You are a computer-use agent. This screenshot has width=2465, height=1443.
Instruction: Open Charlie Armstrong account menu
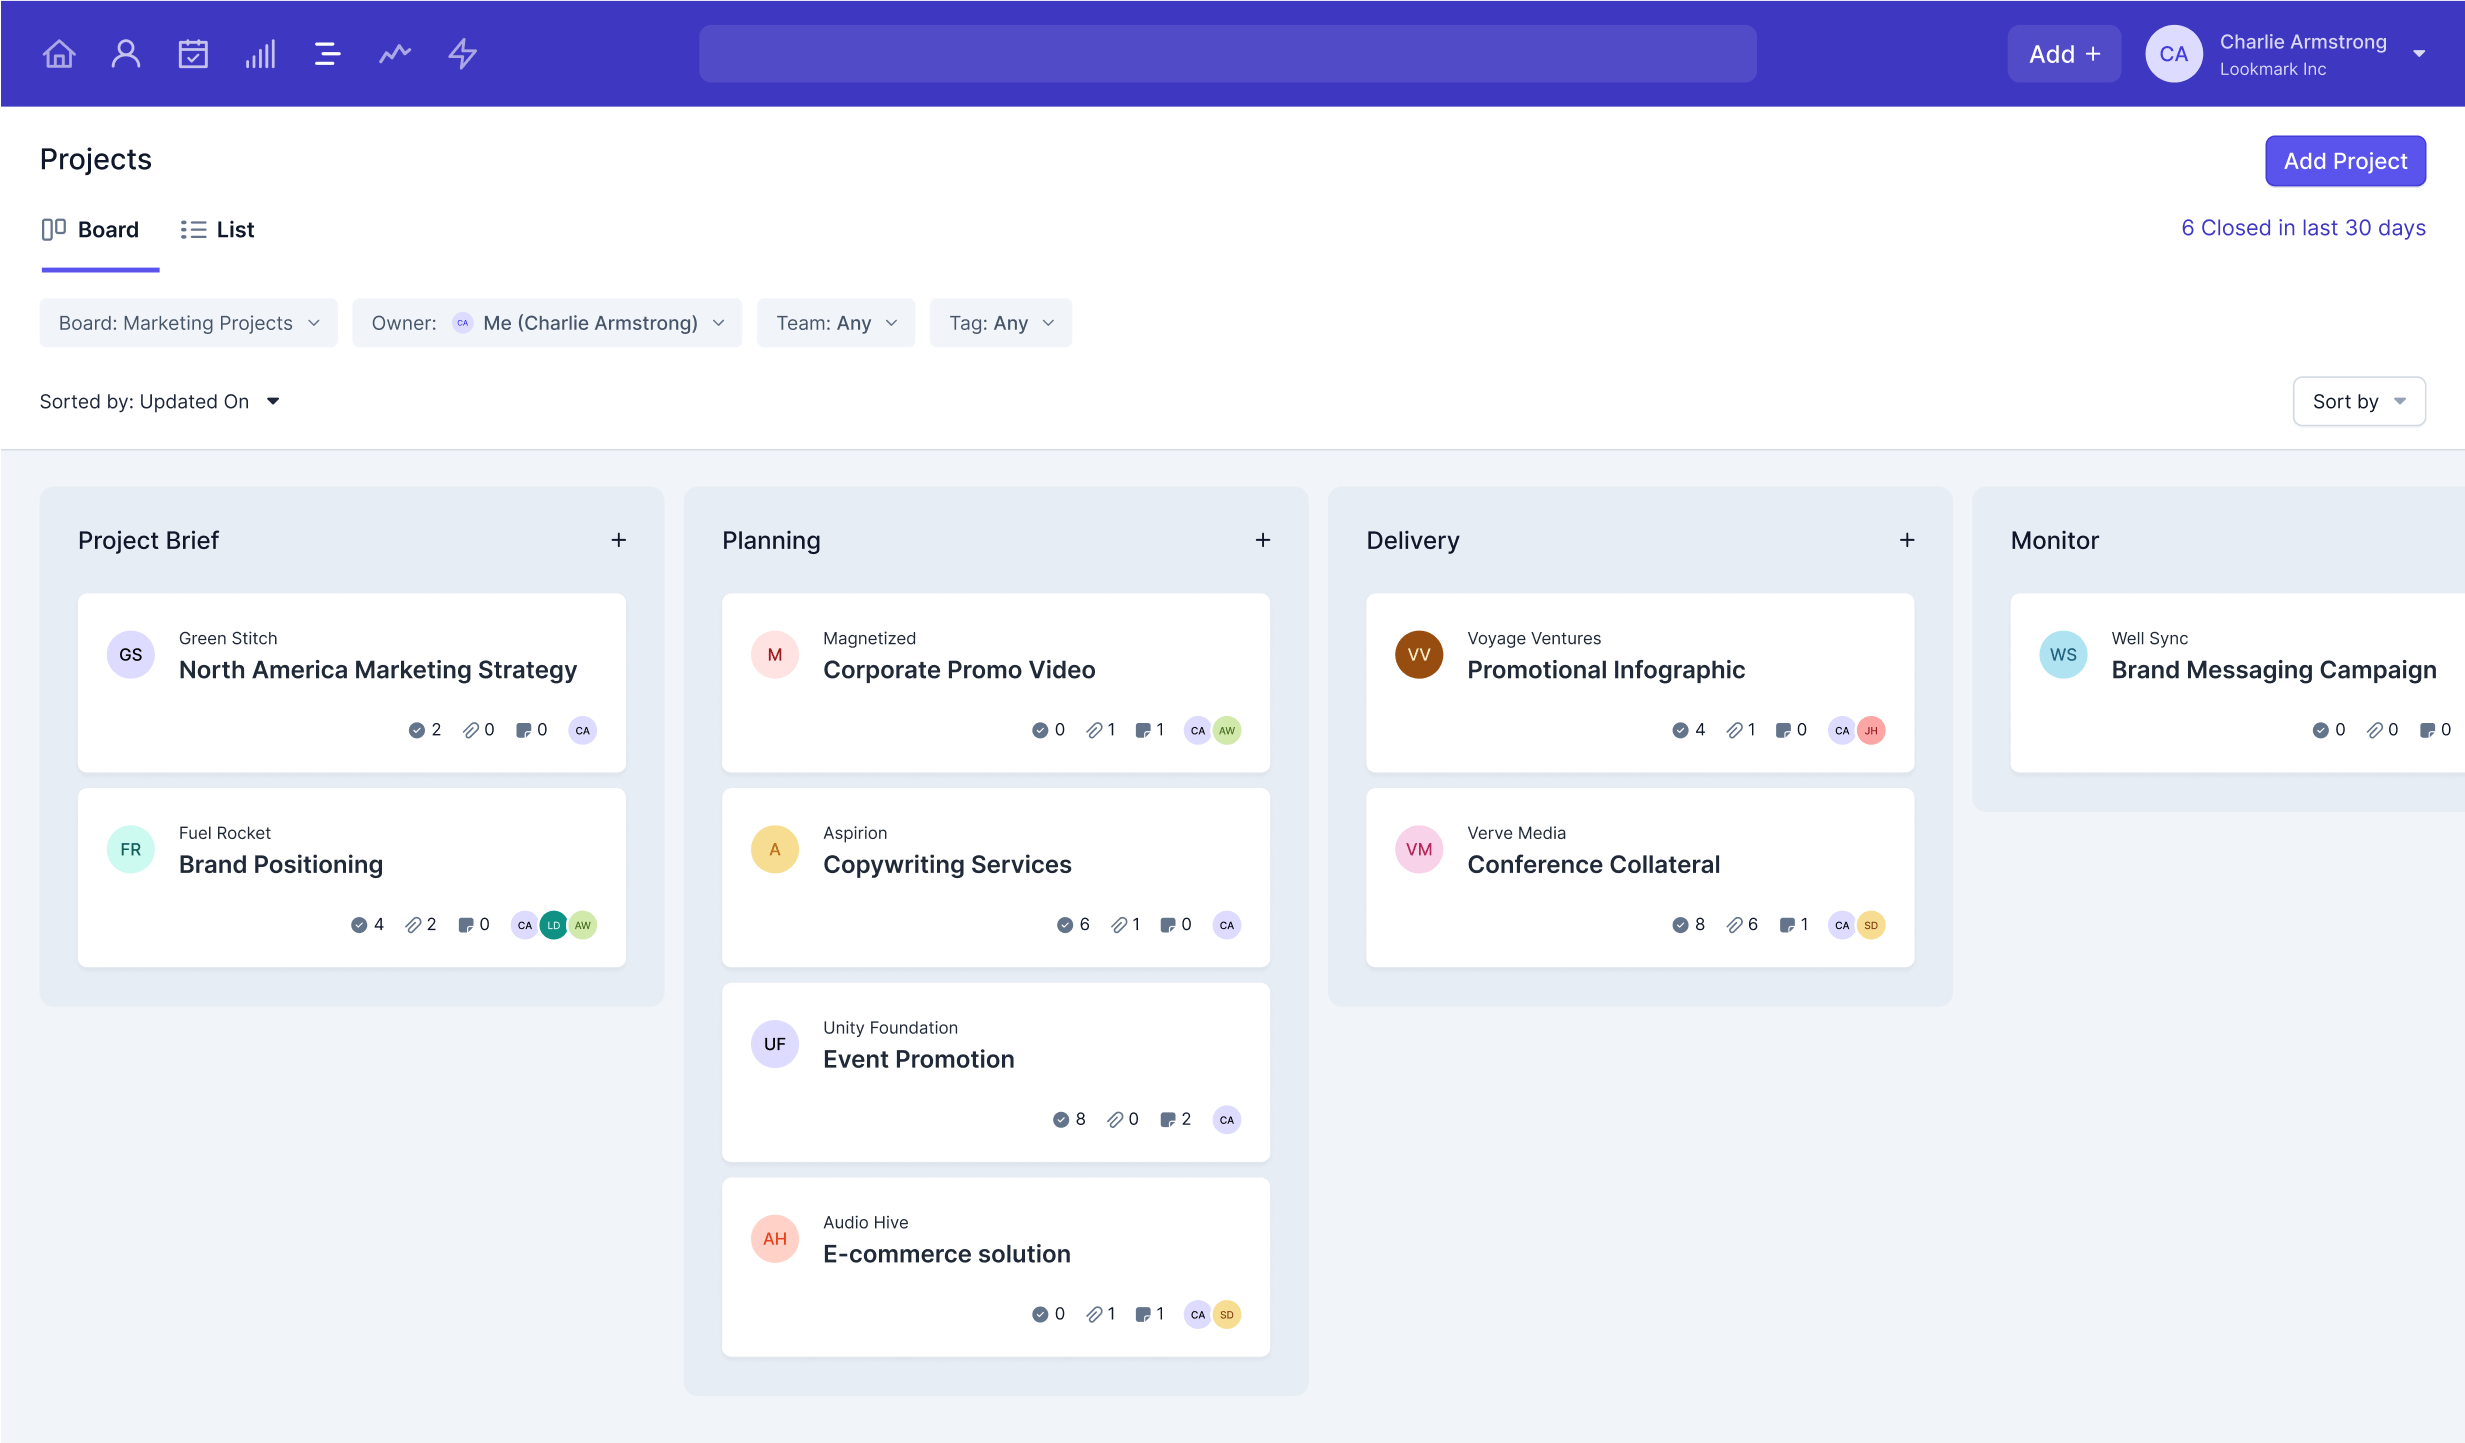point(2419,53)
